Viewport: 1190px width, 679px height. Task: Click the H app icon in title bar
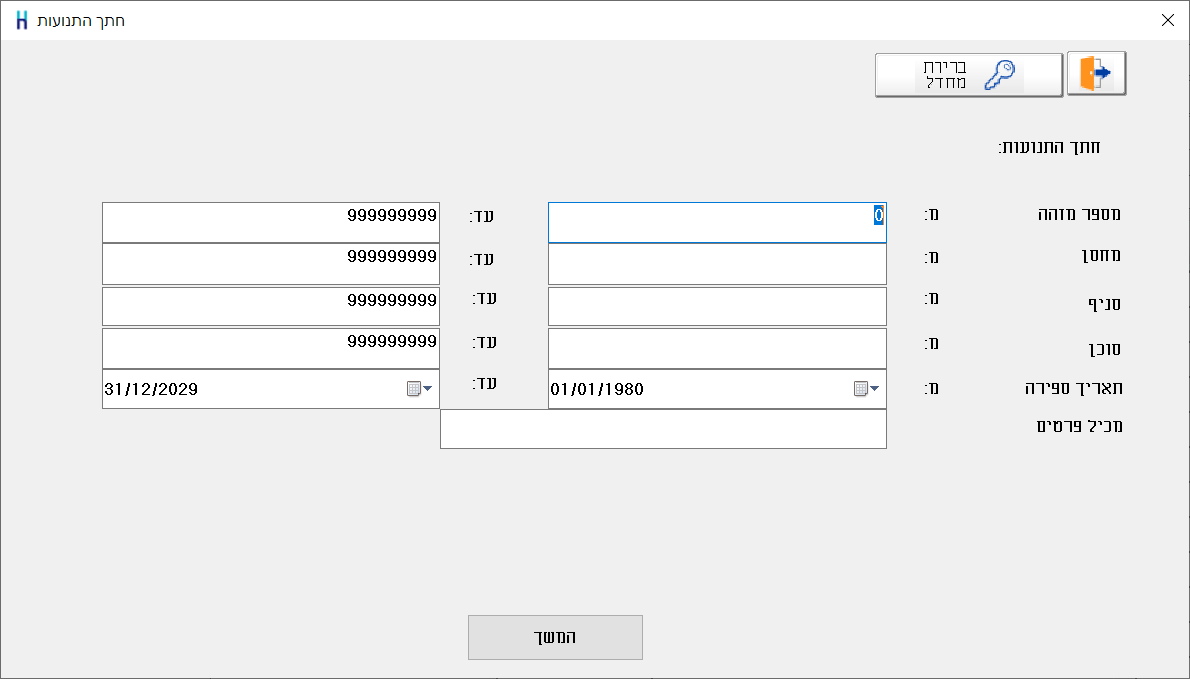pos(22,20)
